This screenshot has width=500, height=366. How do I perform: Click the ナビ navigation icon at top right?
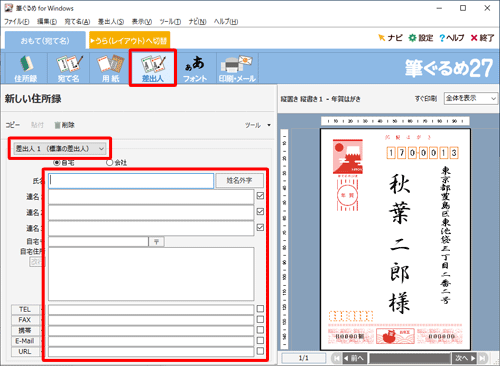(390, 38)
